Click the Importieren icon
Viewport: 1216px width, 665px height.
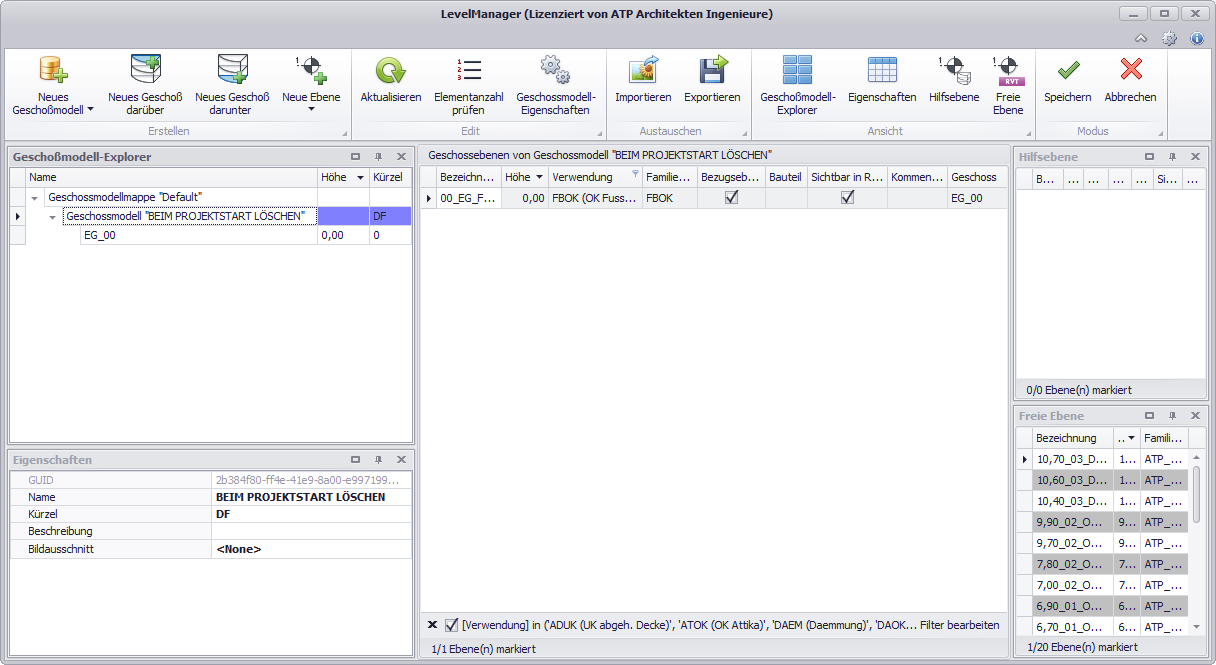[x=642, y=70]
